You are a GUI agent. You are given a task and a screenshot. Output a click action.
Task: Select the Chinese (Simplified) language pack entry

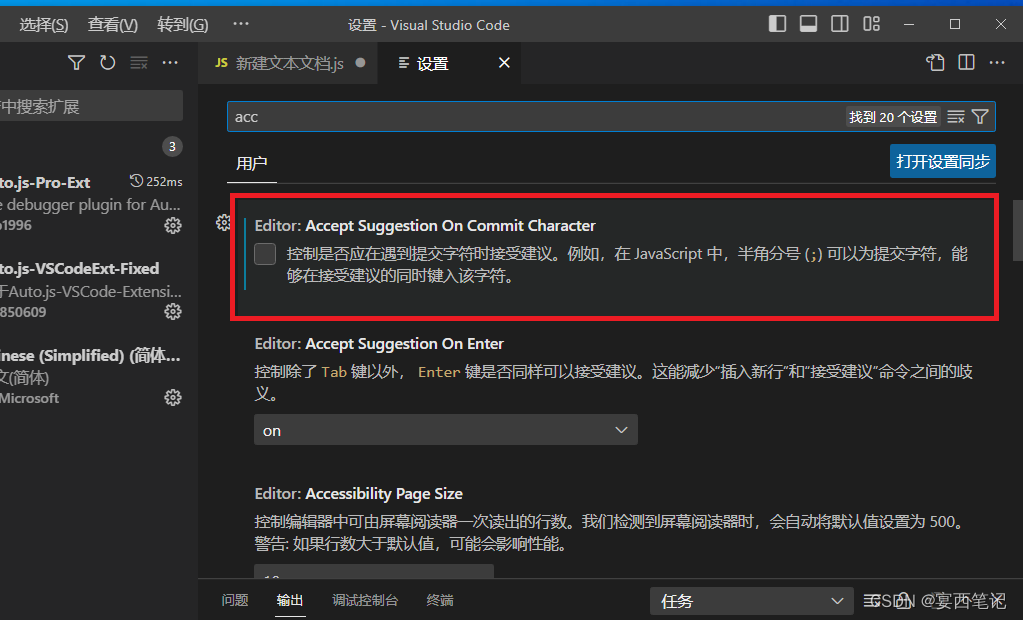tap(91, 376)
